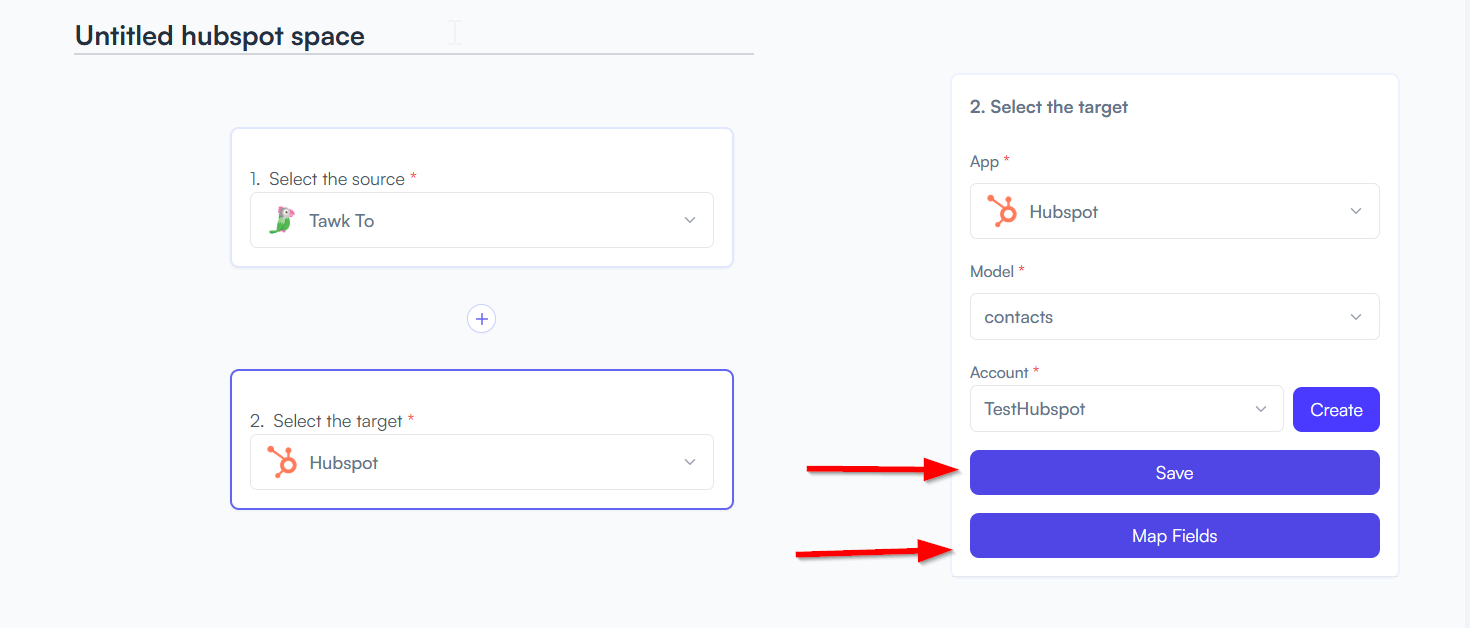
Task: Edit the Untitled hubspot space title
Action: 220,37
